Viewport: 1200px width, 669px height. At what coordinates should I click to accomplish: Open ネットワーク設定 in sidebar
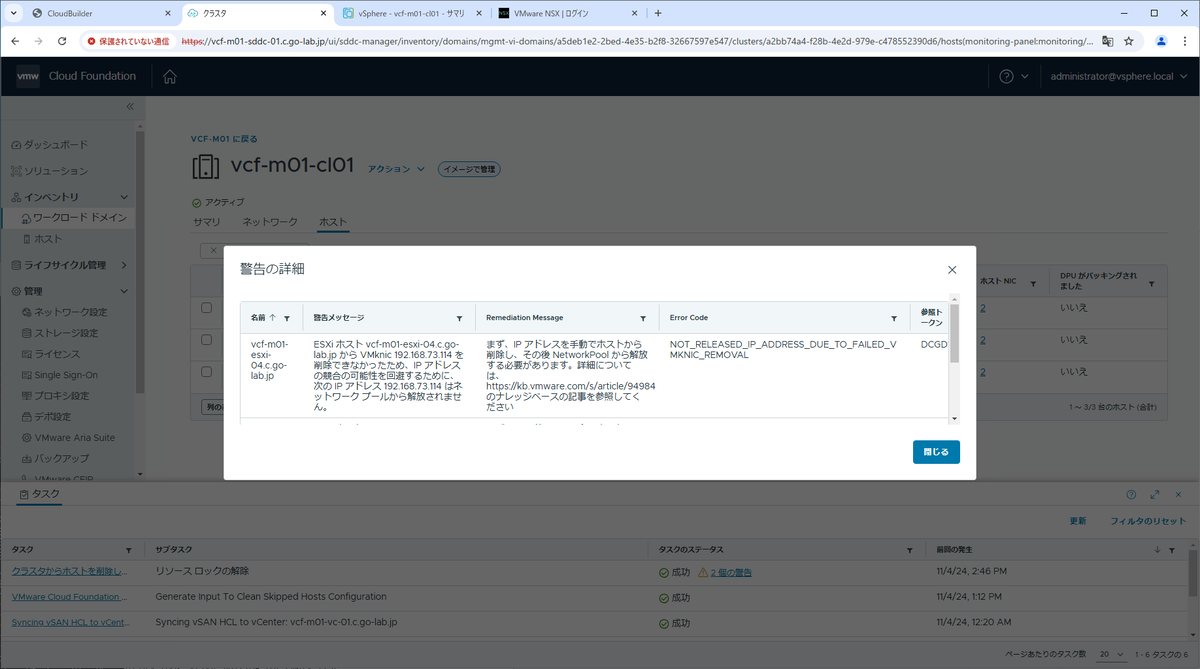[x=64, y=312]
